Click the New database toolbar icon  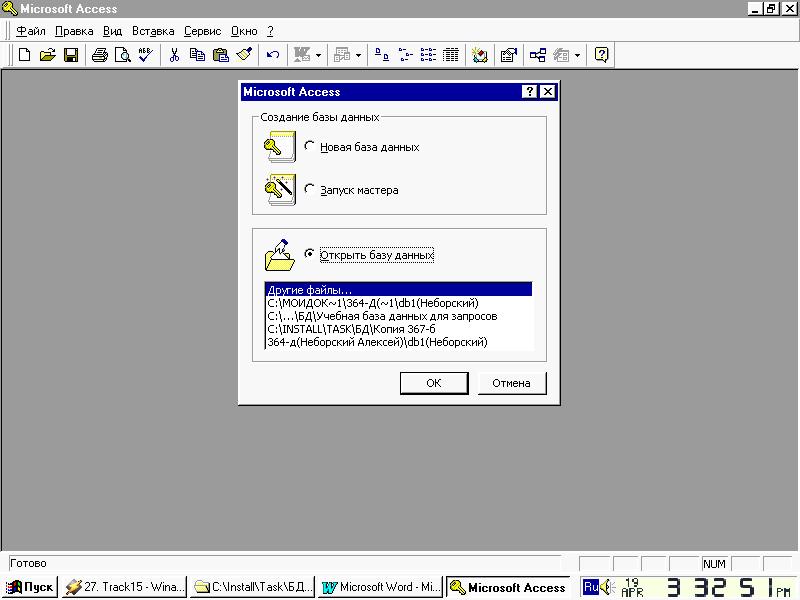pyautogui.click(x=24, y=55)
